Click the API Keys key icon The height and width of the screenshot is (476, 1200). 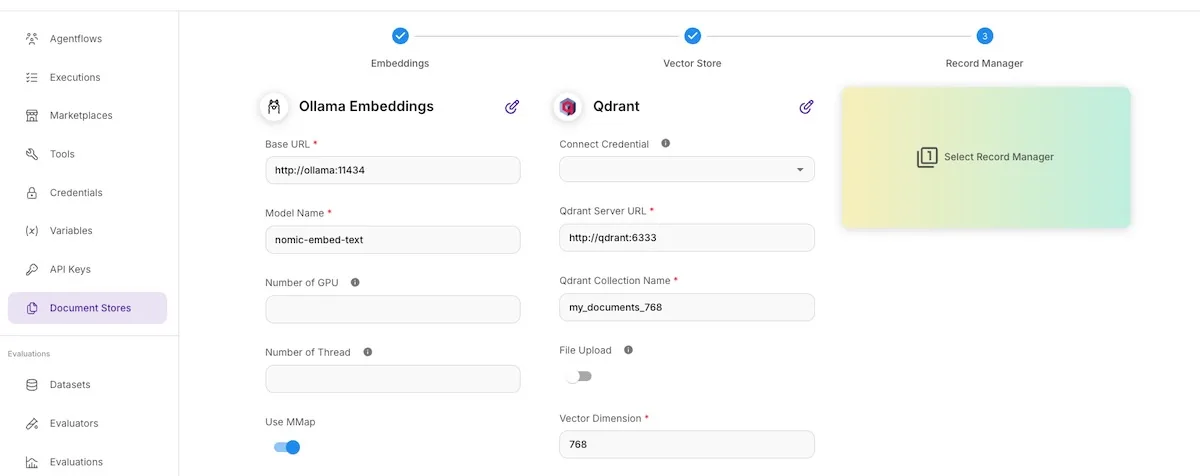coord(31,270)
